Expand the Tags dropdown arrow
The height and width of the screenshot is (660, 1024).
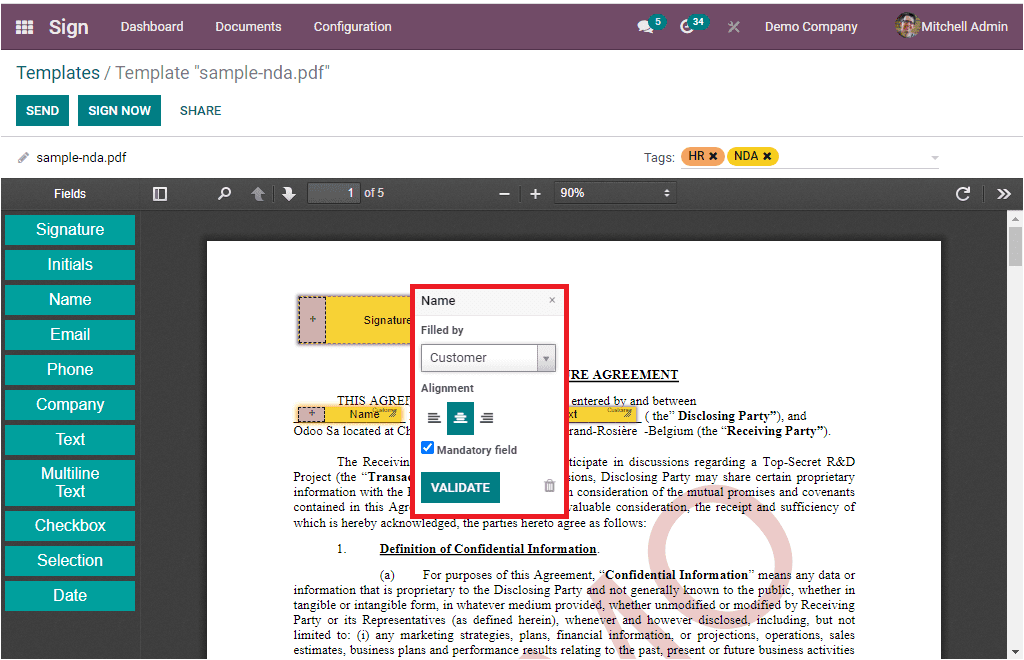[x=935, y=158]
